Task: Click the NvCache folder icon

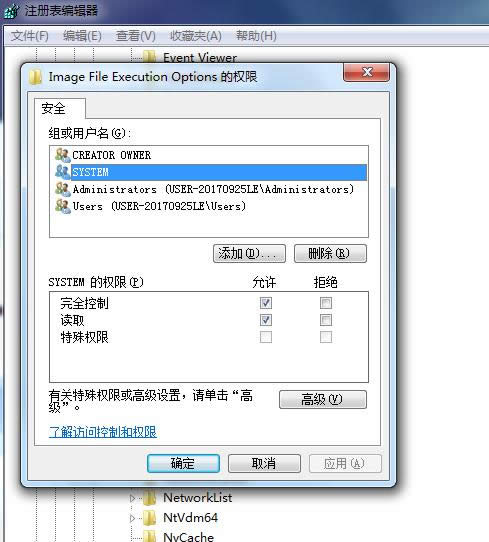Action: click(x=150, y=536)
